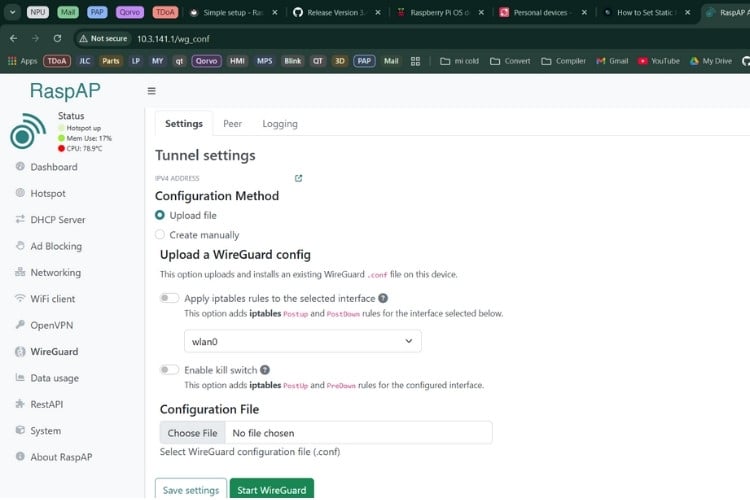Switch to Release Version GitHub tab

337,12
